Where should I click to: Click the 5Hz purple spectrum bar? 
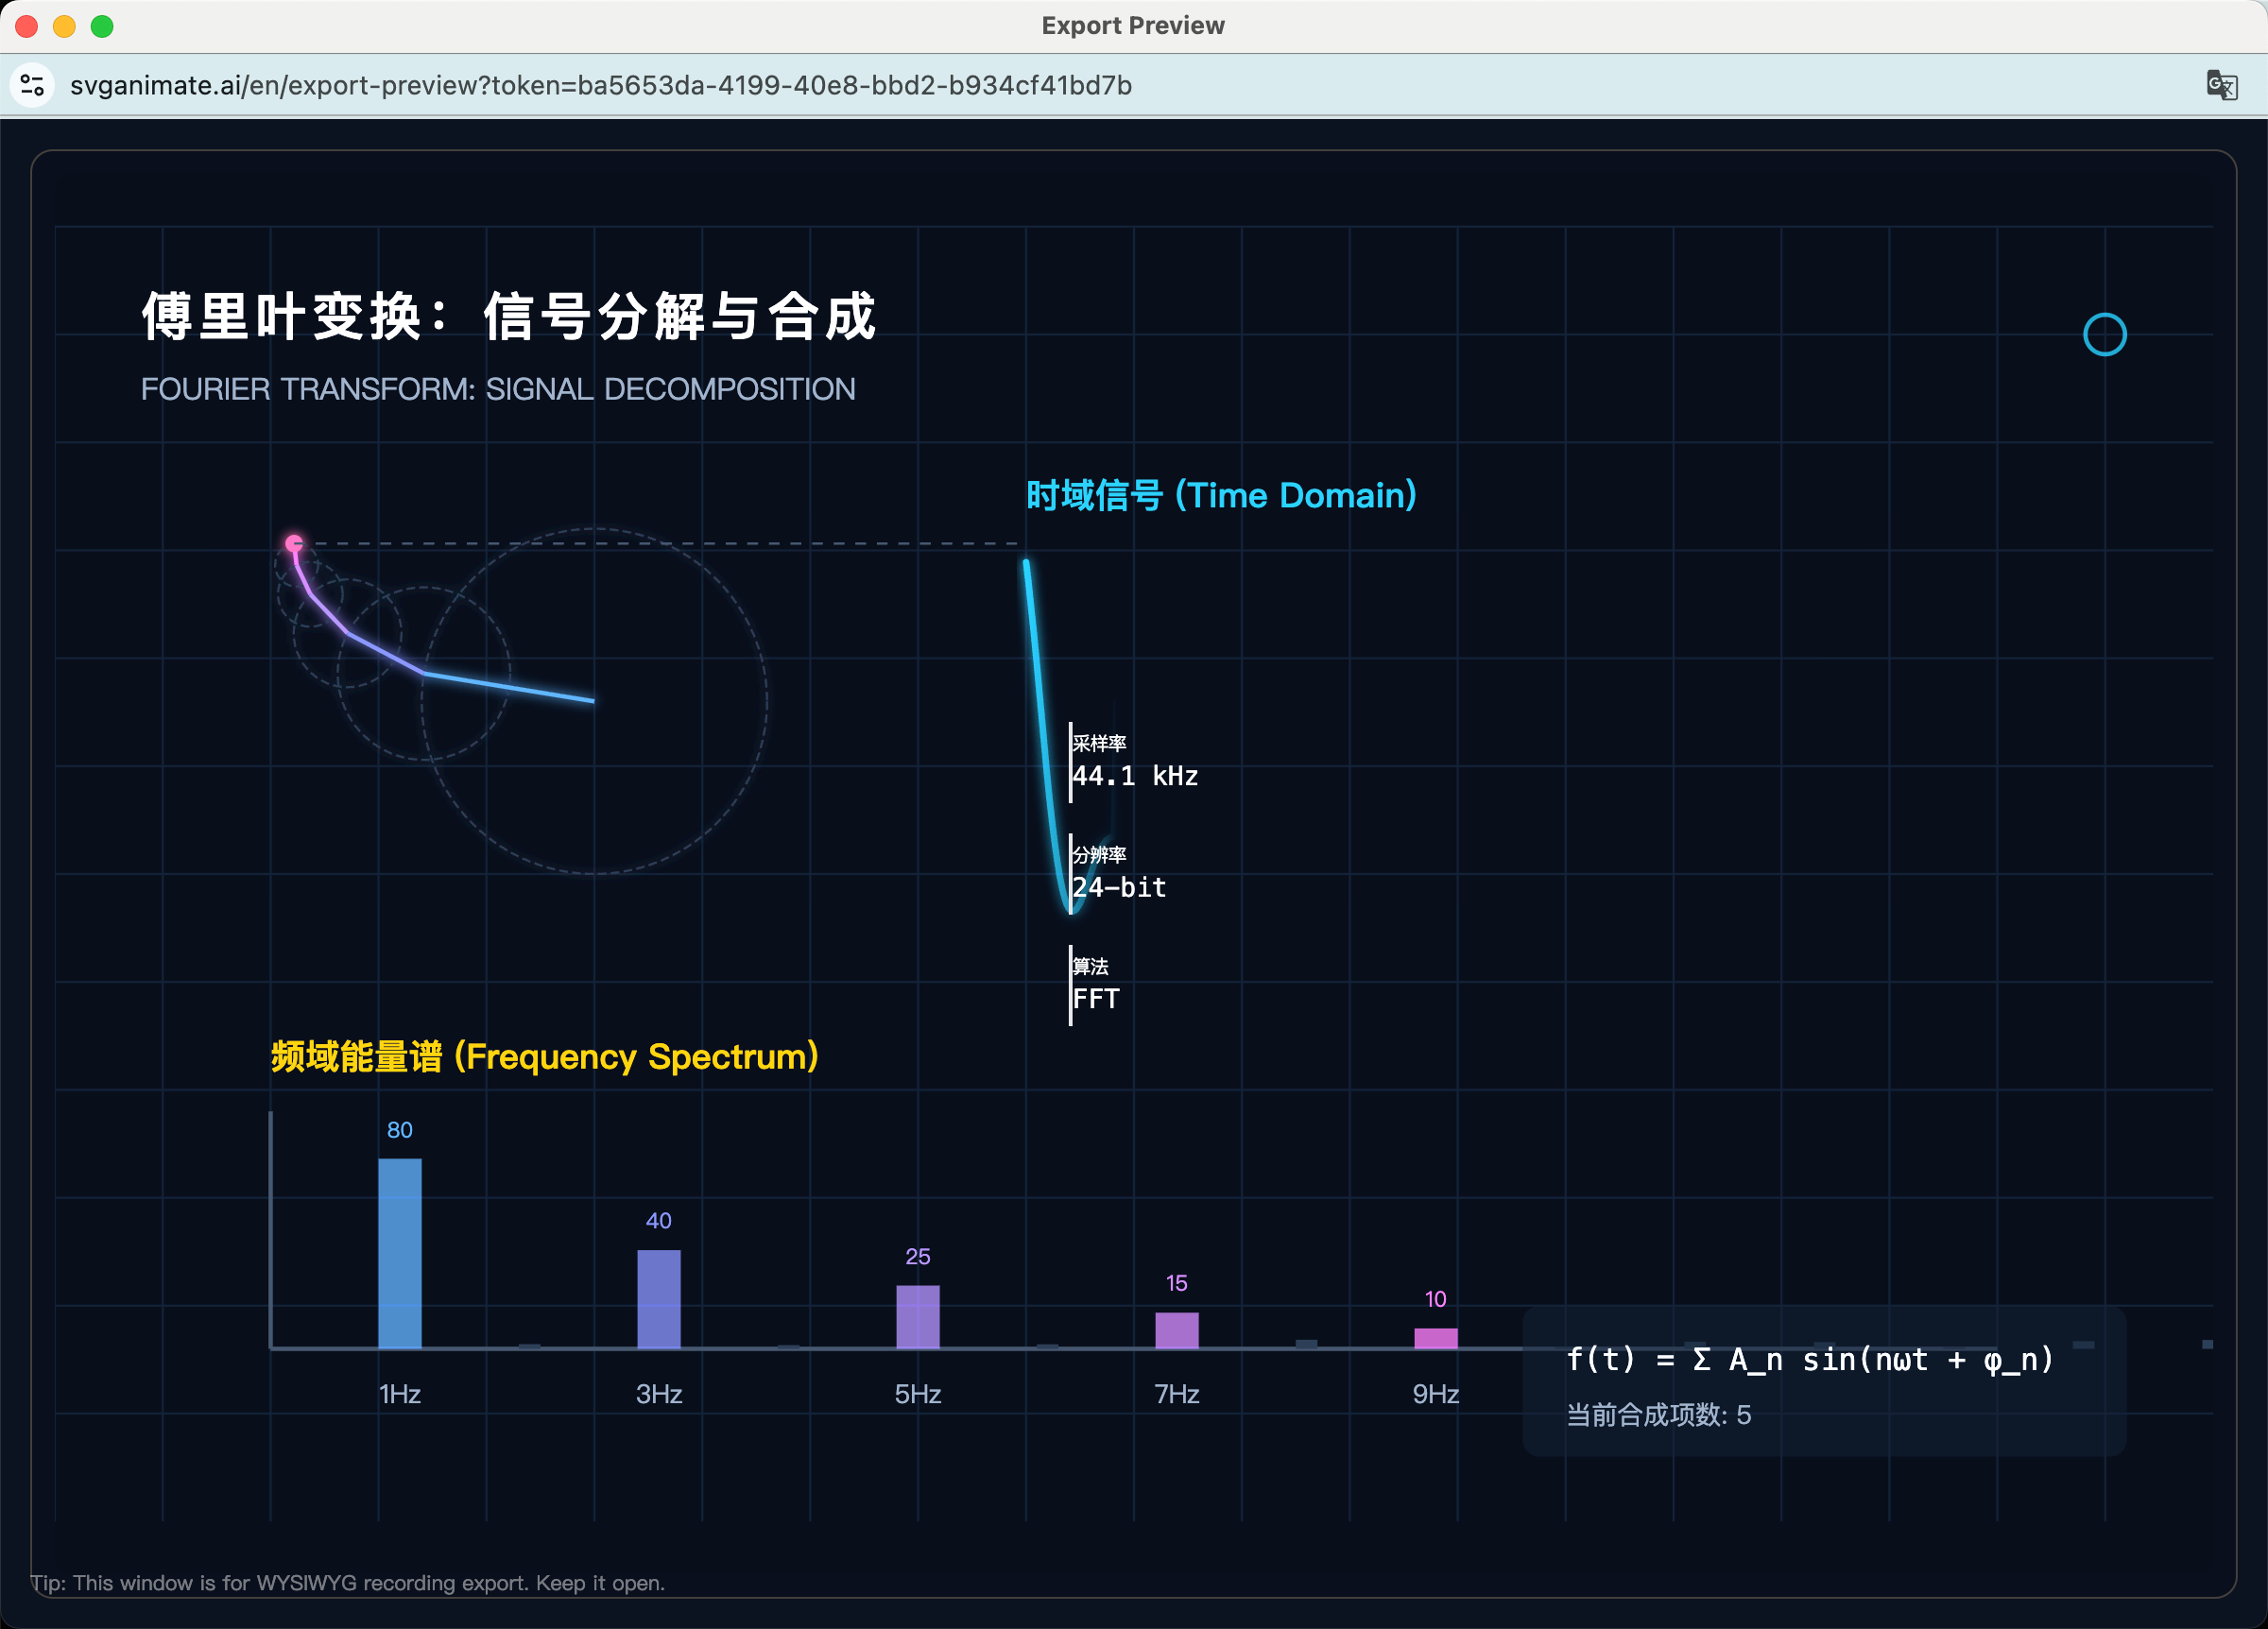917,1316
